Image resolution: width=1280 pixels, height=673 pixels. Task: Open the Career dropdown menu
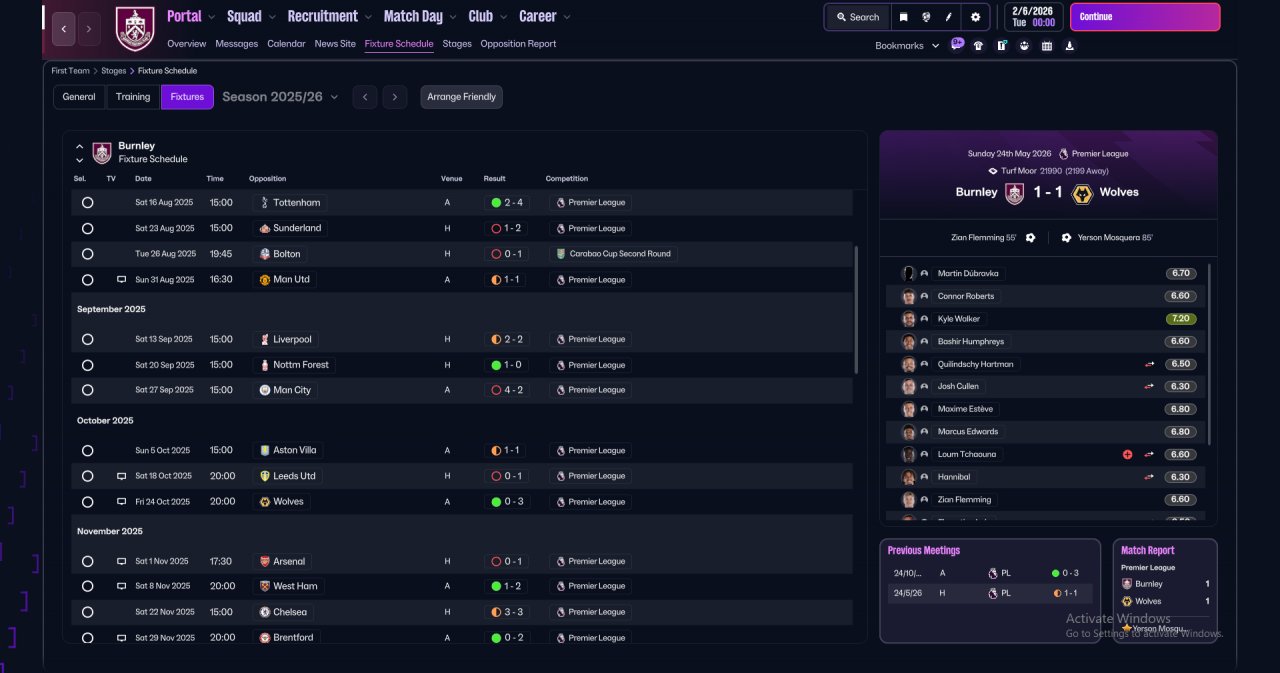(545, 16)
